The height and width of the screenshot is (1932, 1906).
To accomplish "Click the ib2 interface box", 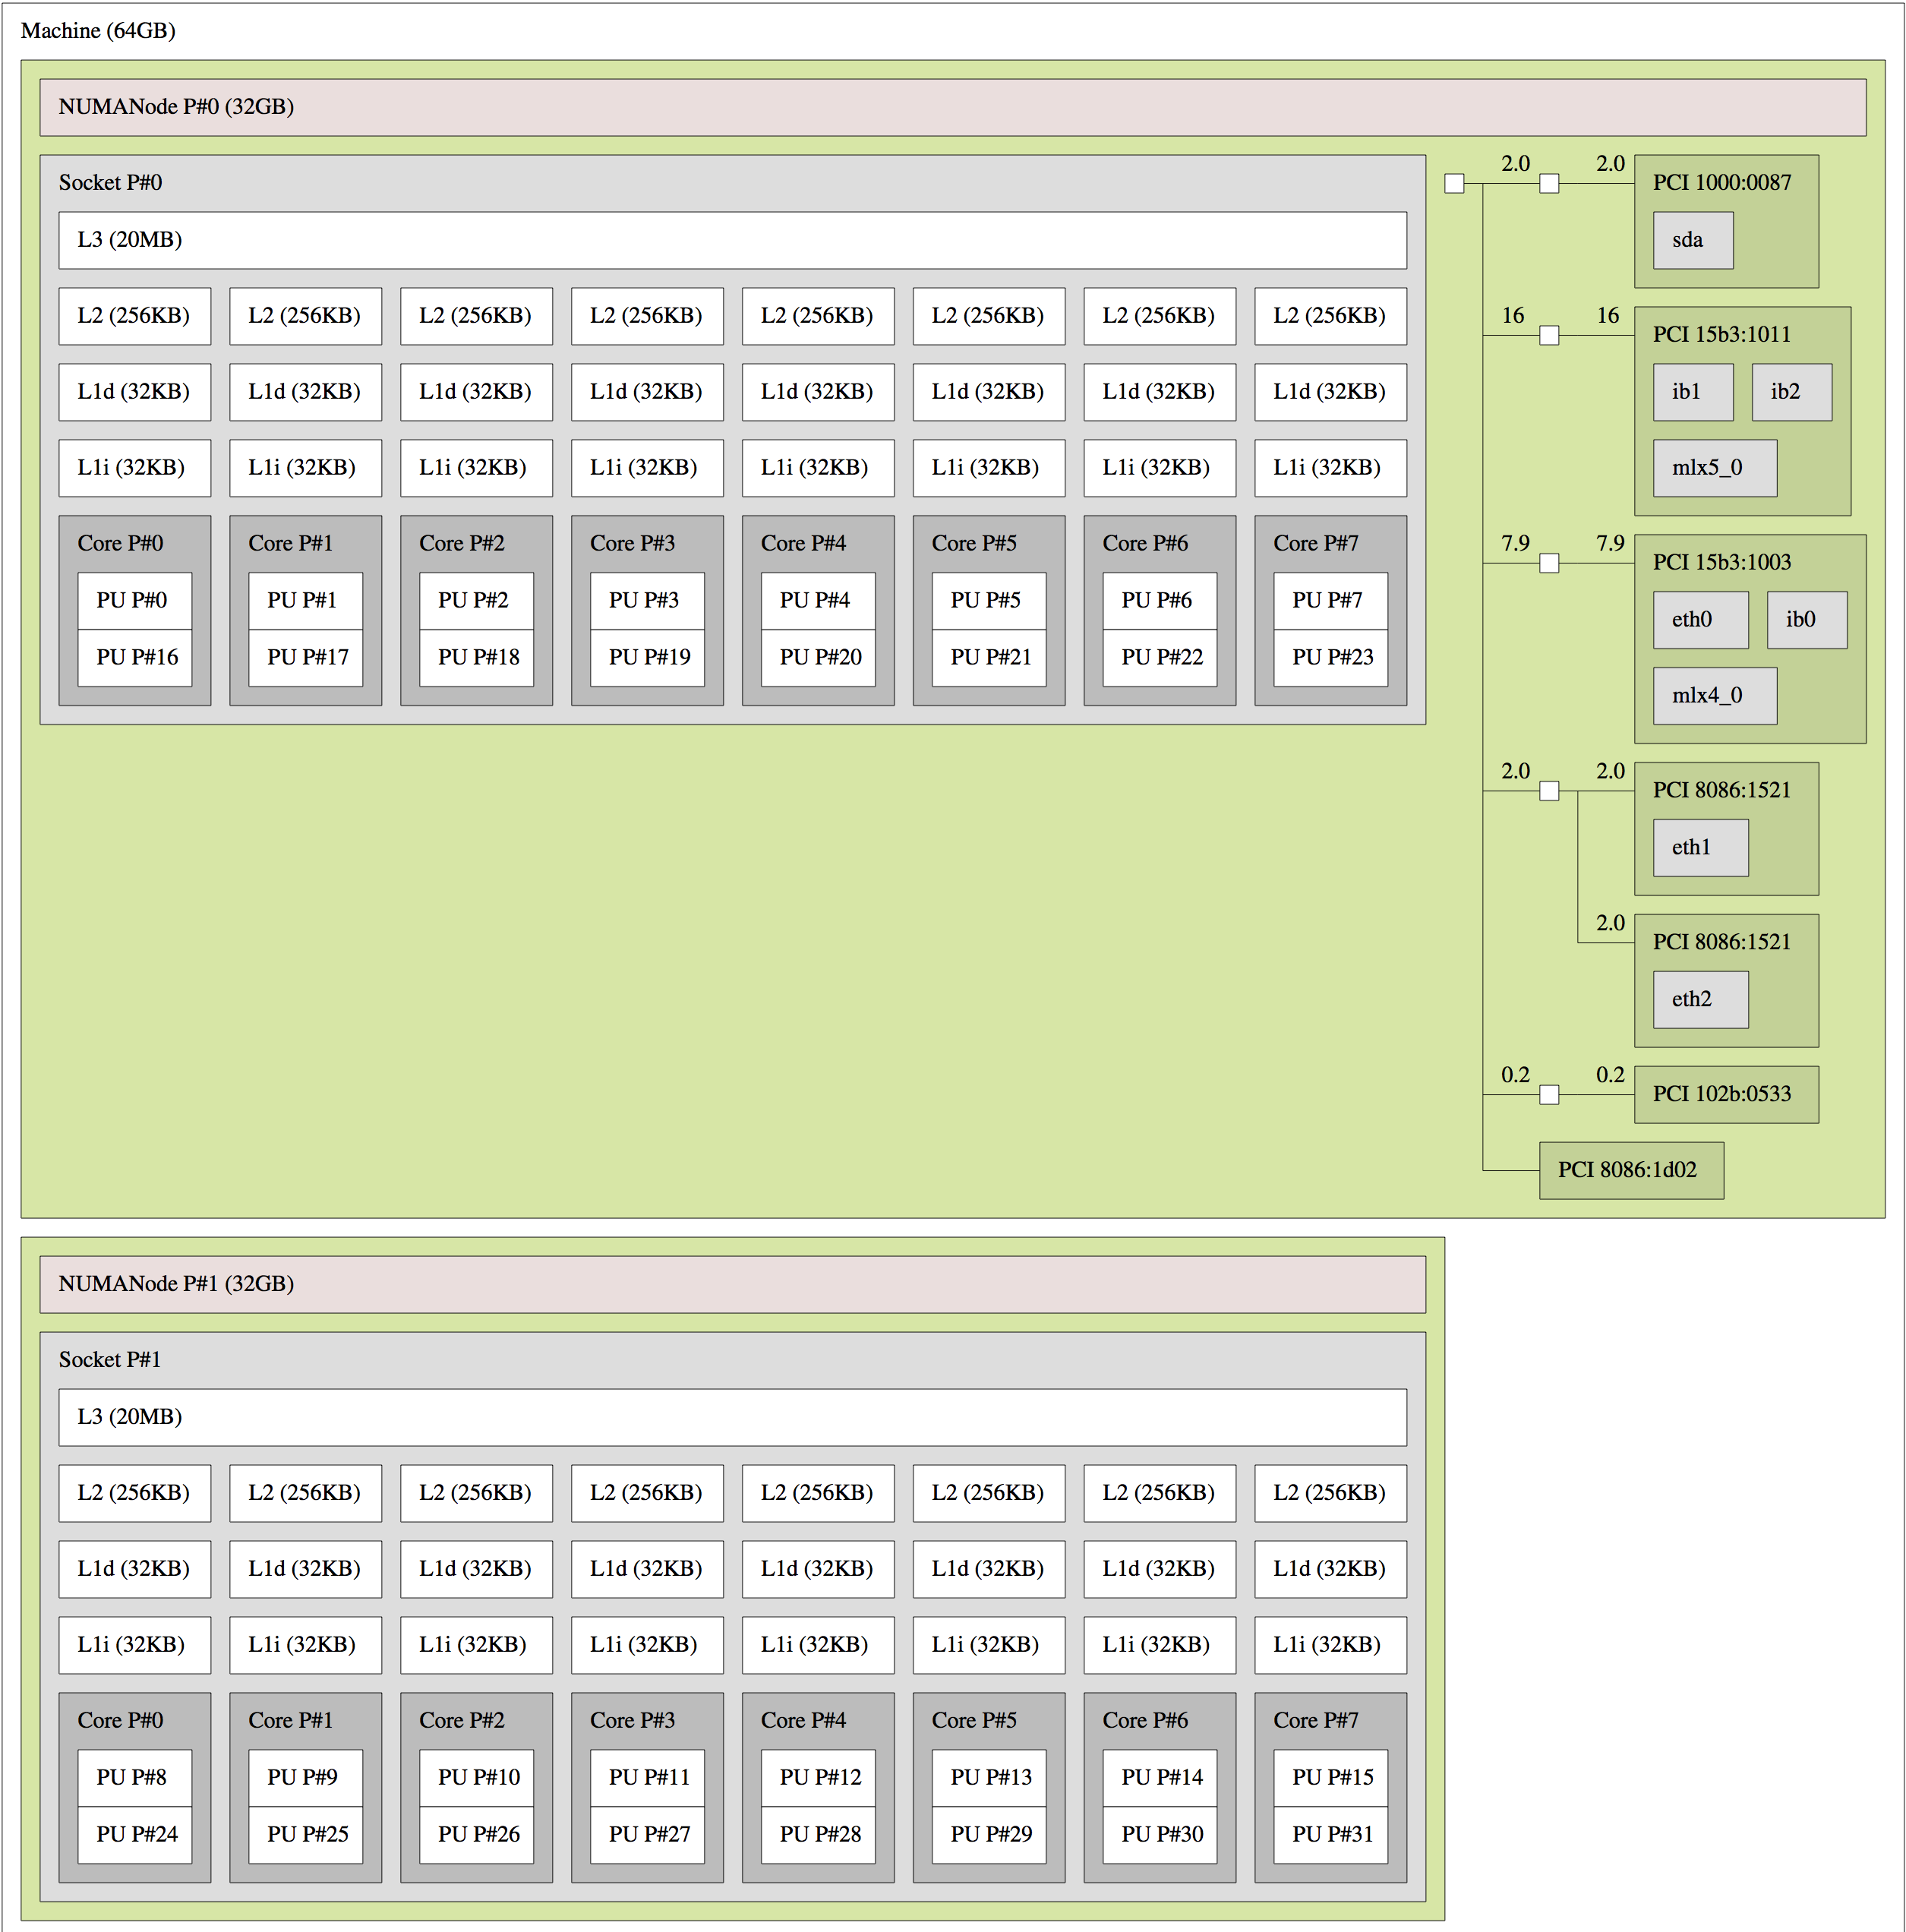I will (1791, 392).
